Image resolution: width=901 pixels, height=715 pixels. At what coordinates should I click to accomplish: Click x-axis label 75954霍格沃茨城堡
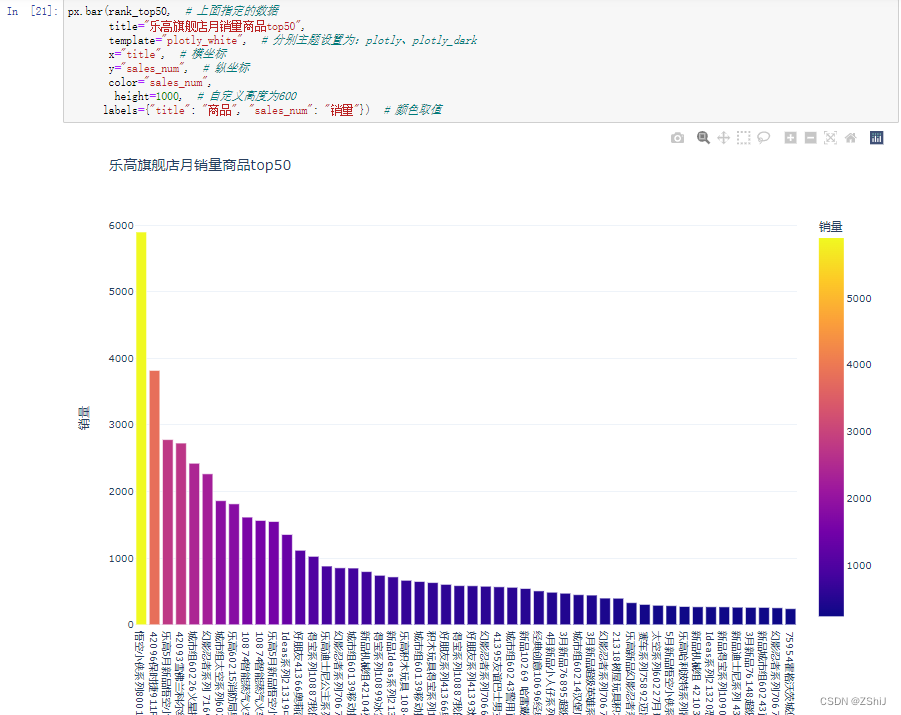790,672
